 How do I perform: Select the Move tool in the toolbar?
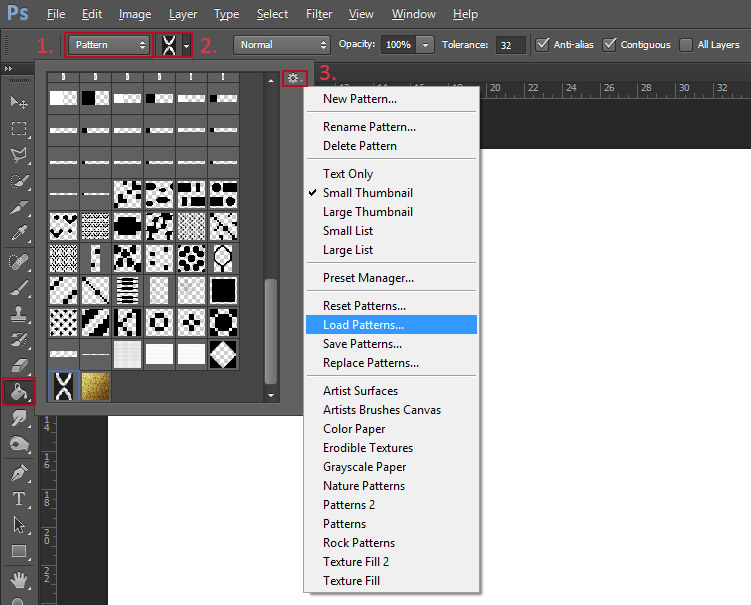18,102
